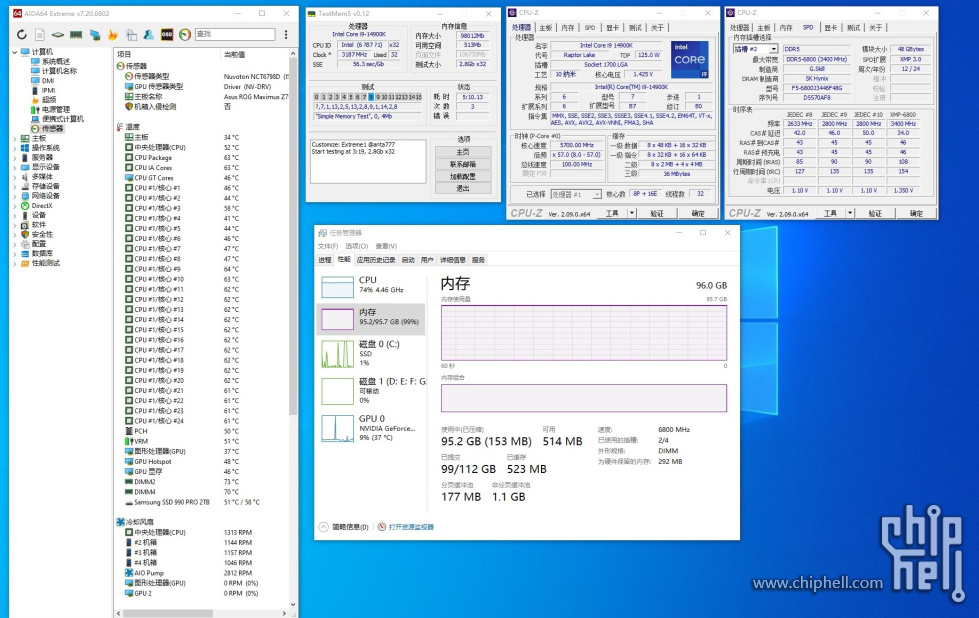
Task: Collapse the 计算机 tree node
Action: (15, 52)
